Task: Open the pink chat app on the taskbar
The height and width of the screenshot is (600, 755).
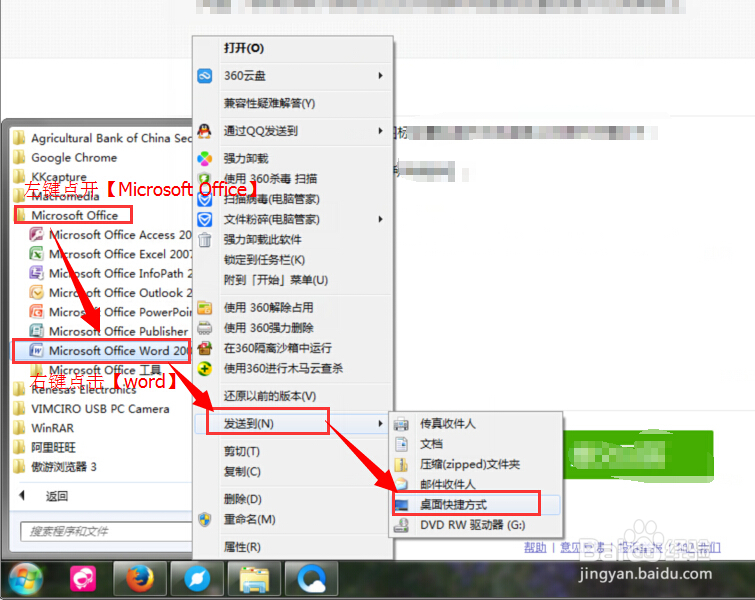Action: coord(83,579)
